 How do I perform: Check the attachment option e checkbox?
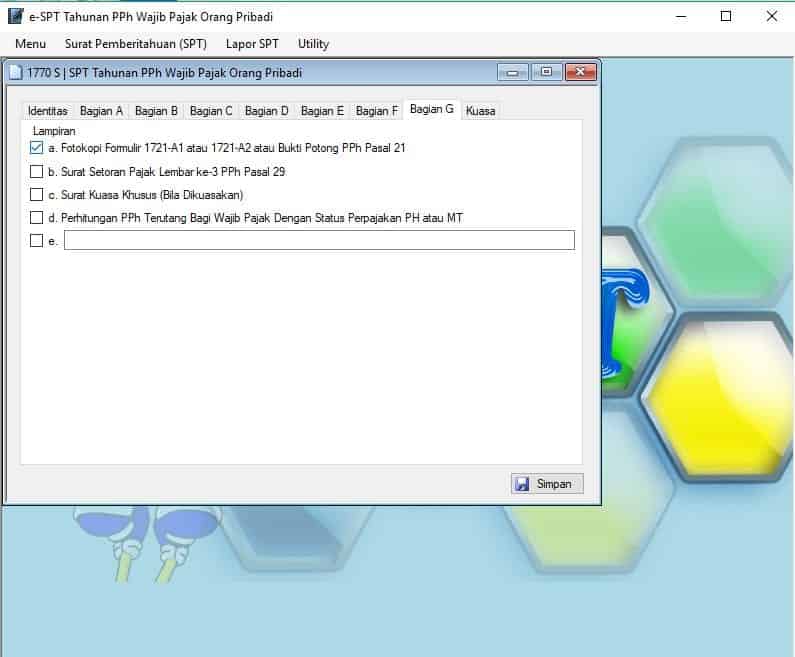coord(37,240)
